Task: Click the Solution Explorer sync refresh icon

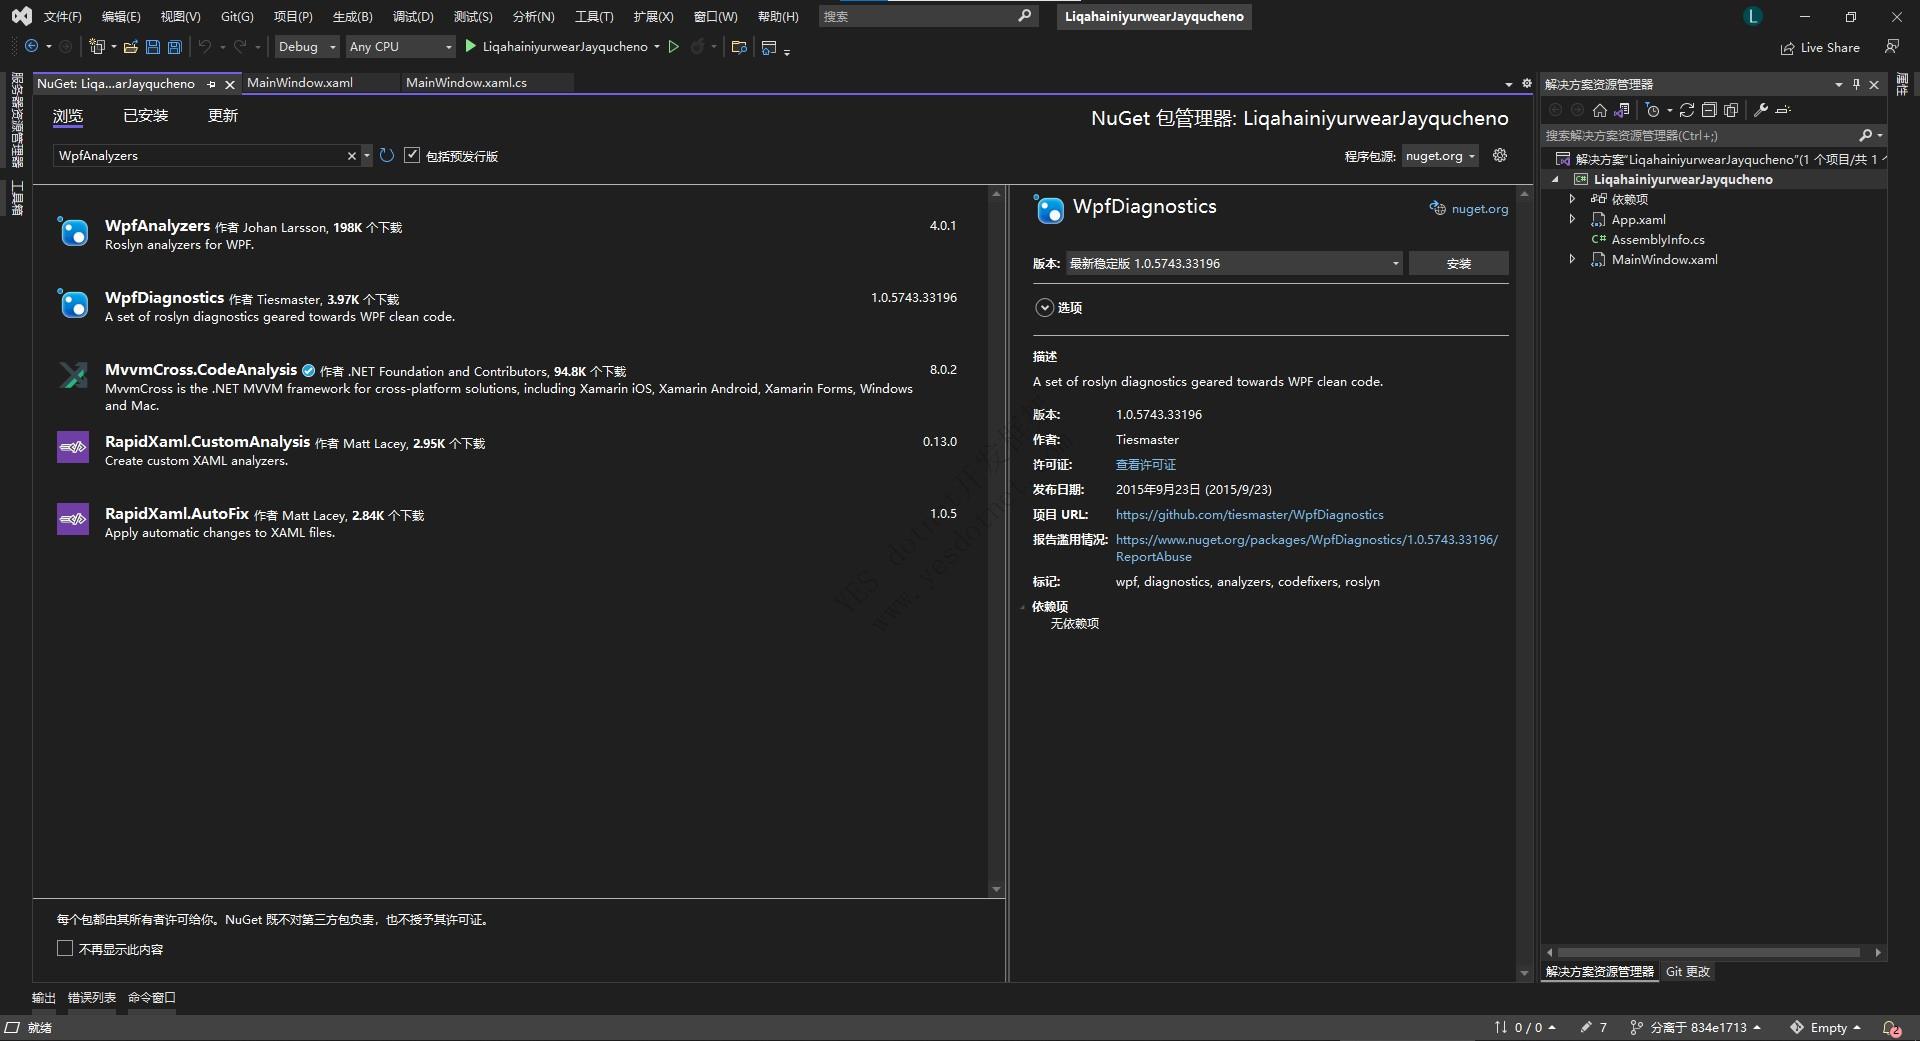Action: [1687, 110]
